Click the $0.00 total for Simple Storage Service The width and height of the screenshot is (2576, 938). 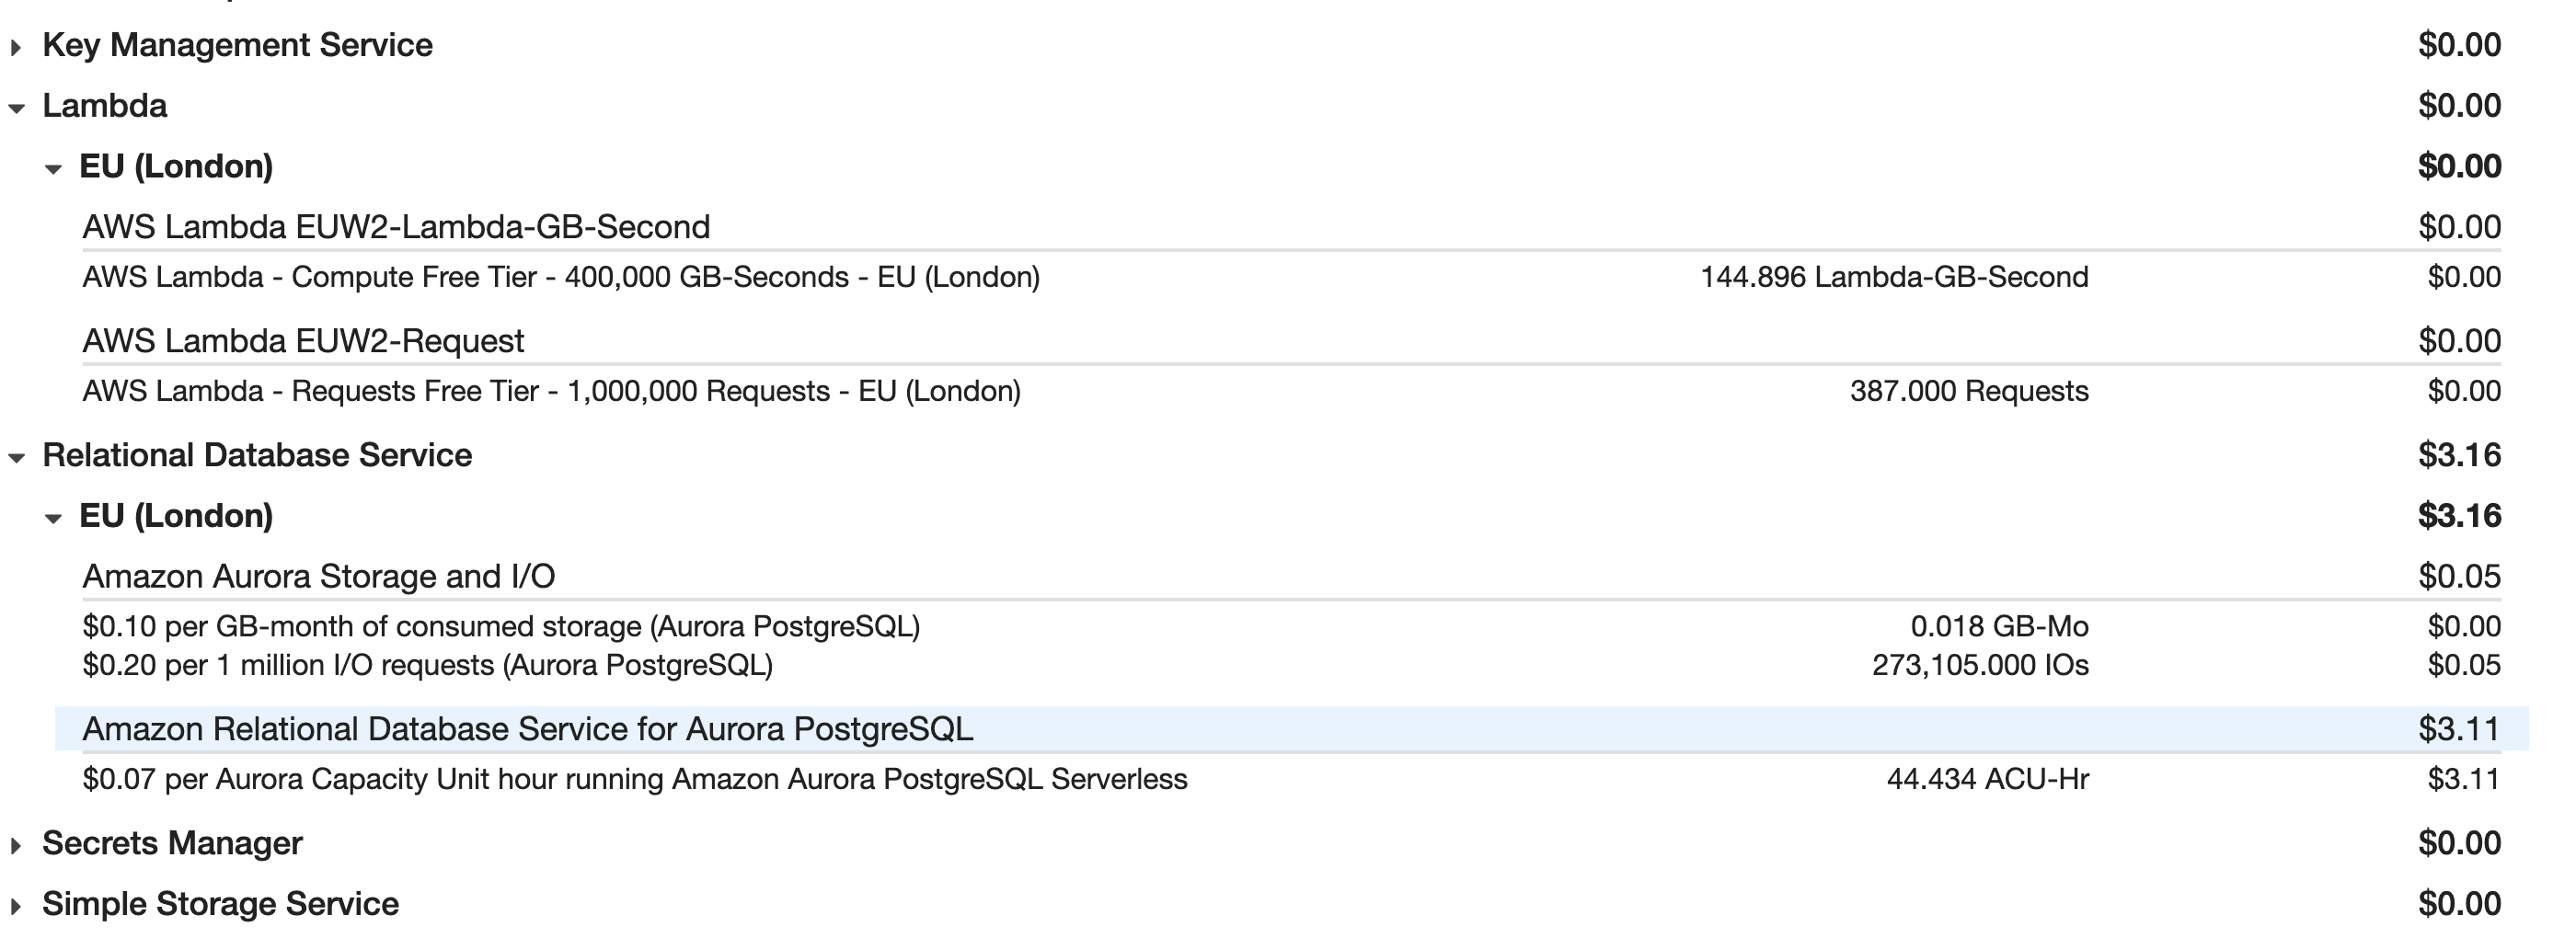(2459, 903)
